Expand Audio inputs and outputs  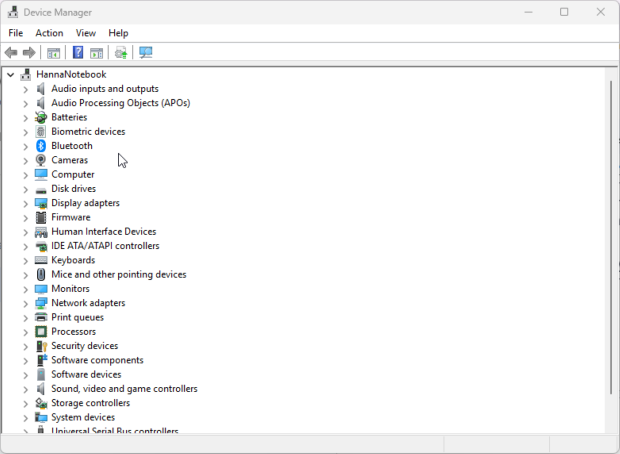tap(26, 89)
